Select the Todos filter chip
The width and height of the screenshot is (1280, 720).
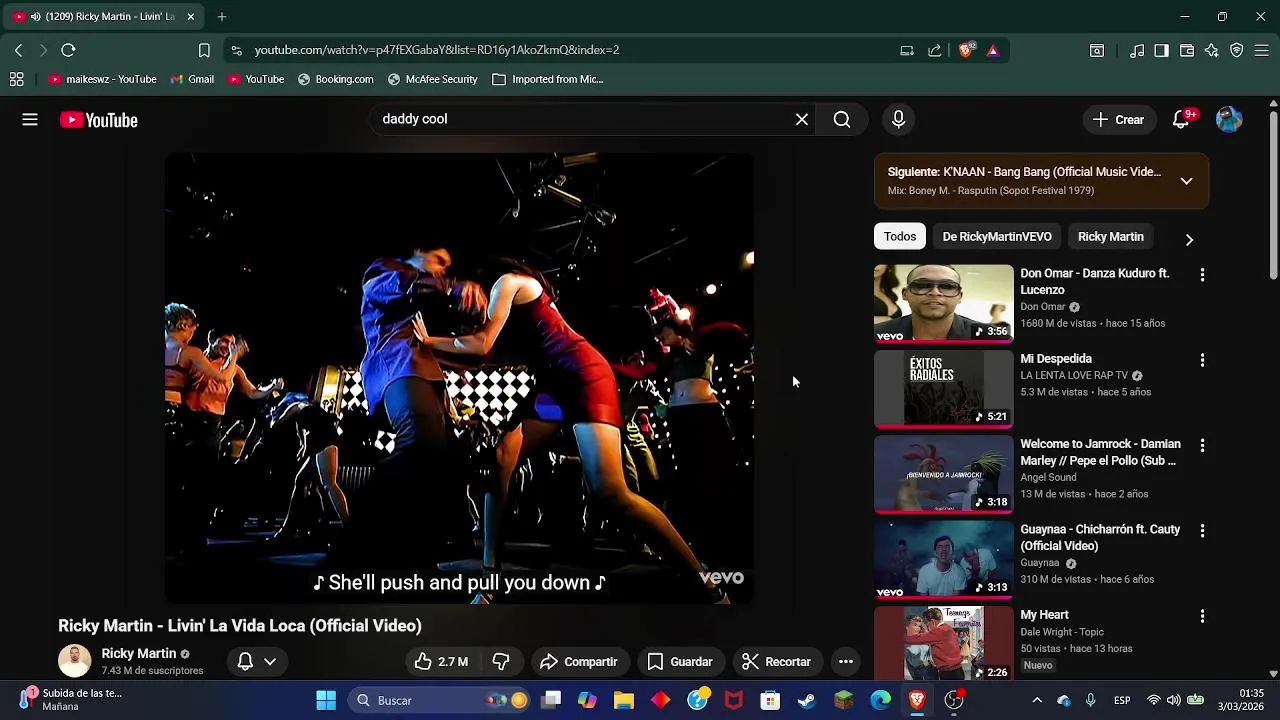(x=900, y=237)
